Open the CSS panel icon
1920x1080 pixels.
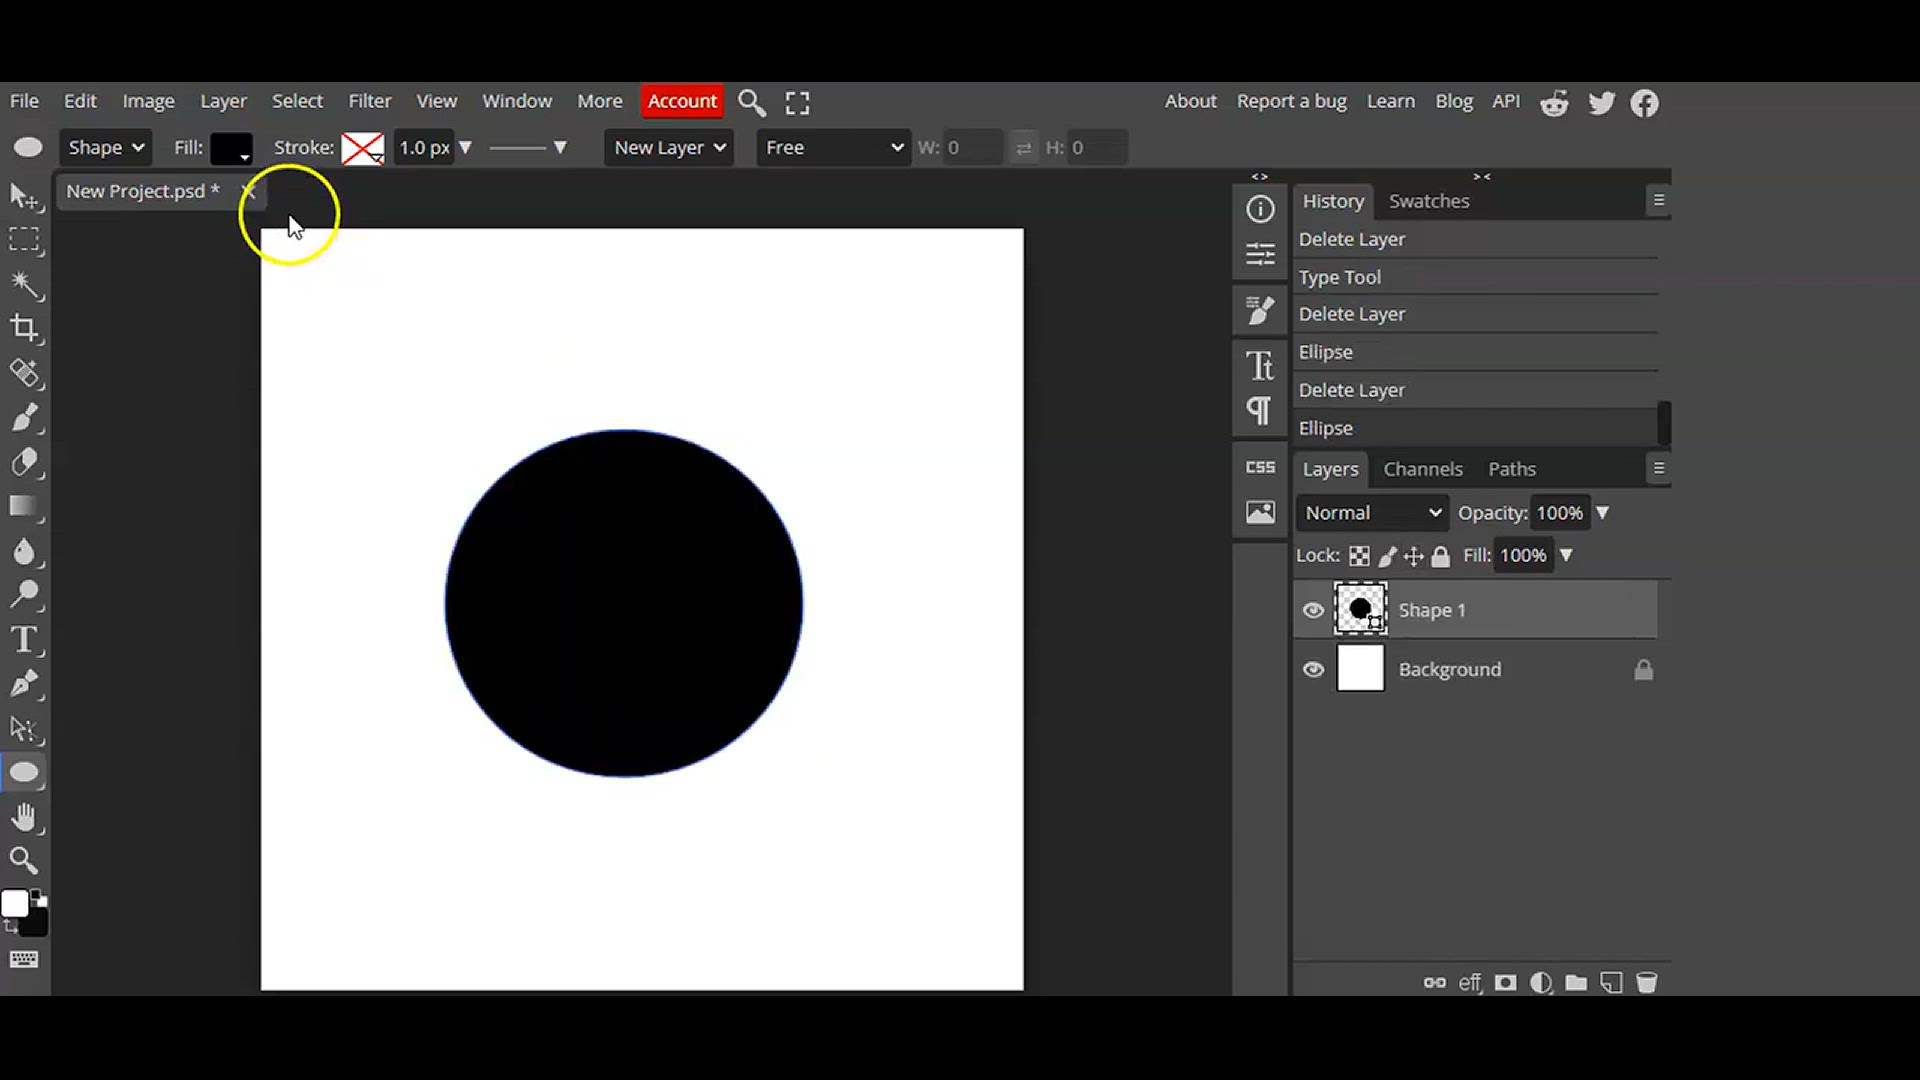[x=1260, y=467]
